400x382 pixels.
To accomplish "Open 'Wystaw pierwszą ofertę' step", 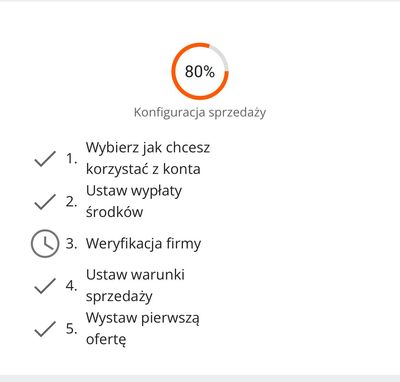I will coord(143,328).
